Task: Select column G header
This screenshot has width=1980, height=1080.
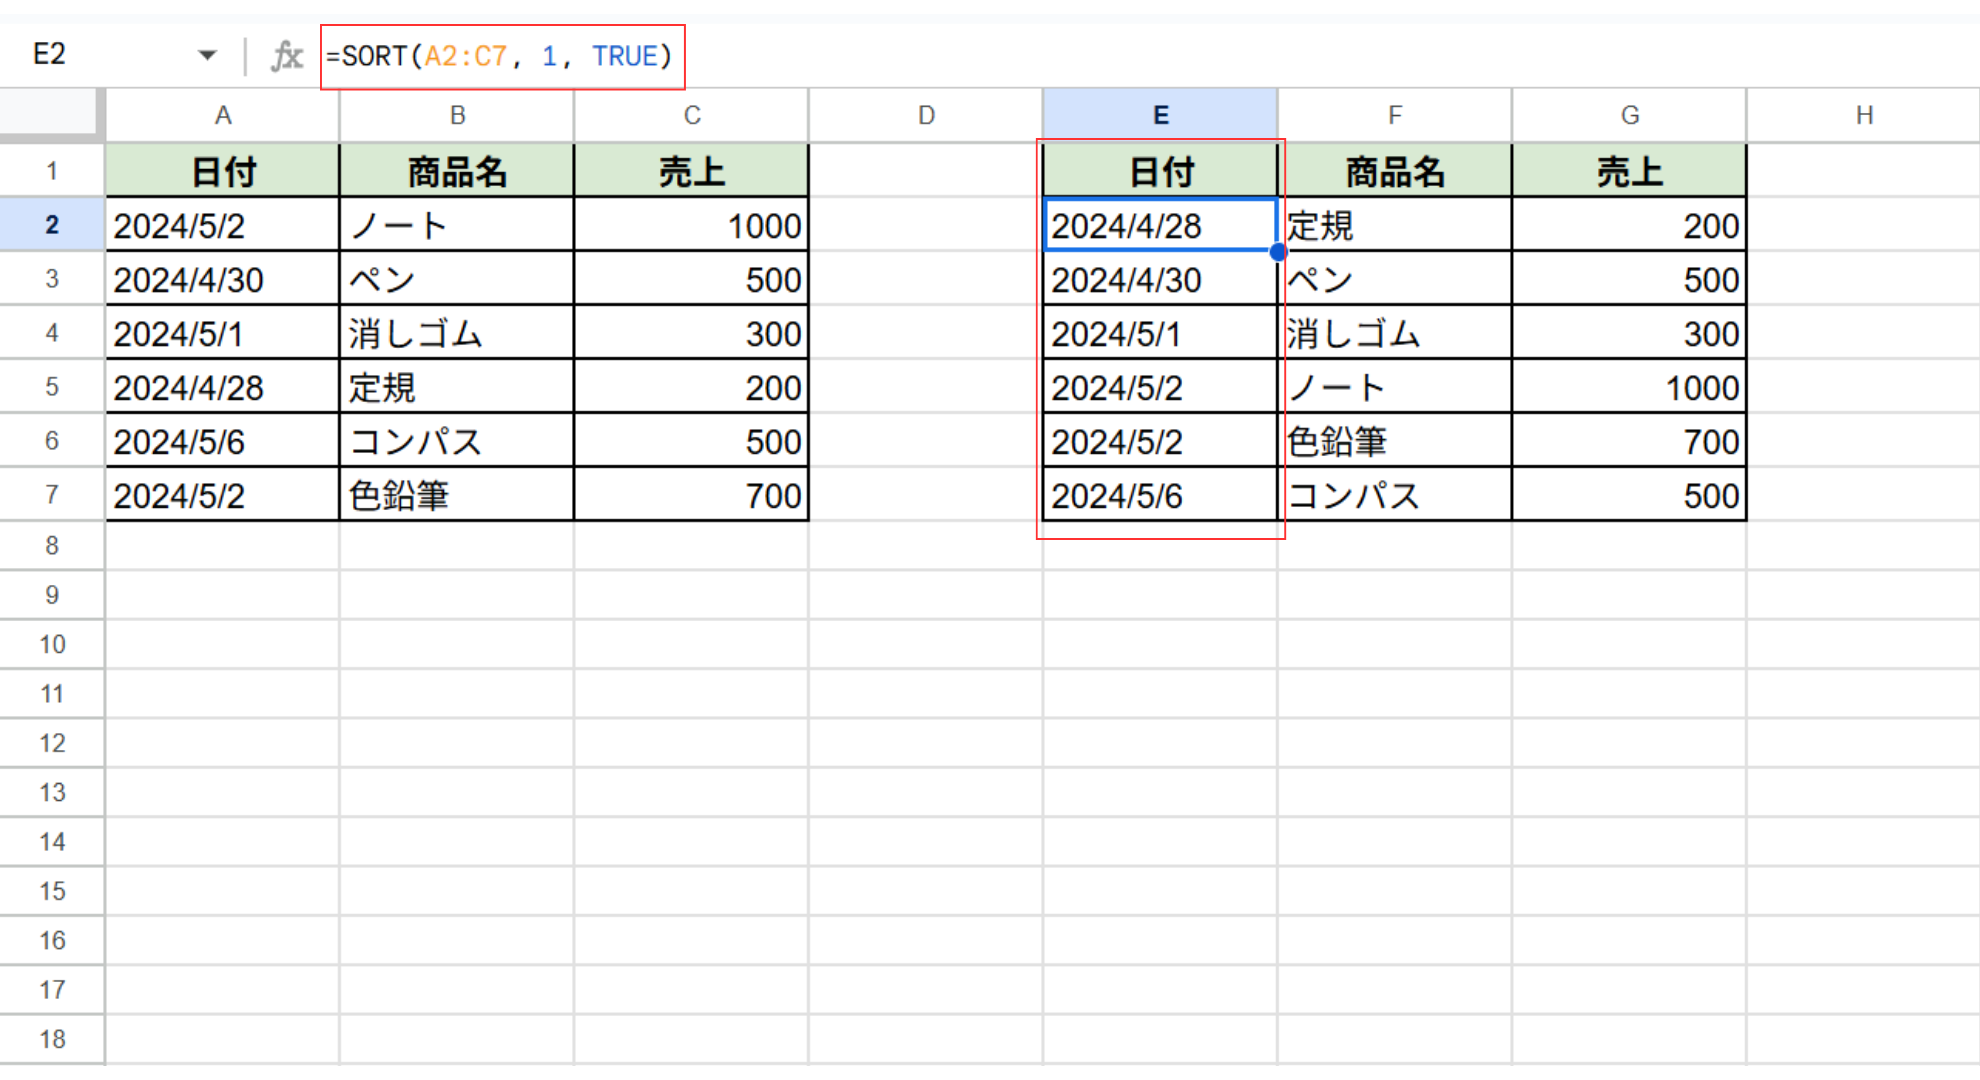Action: pos(1630,115)
